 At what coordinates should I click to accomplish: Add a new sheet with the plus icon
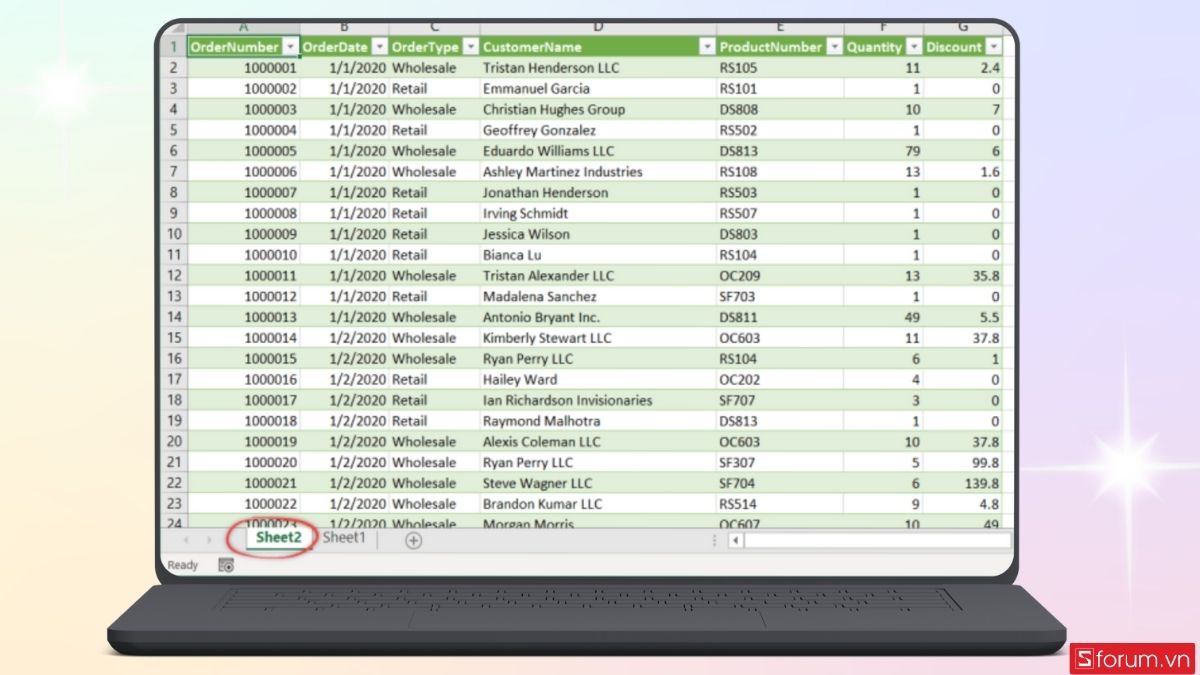coord(413,540)
